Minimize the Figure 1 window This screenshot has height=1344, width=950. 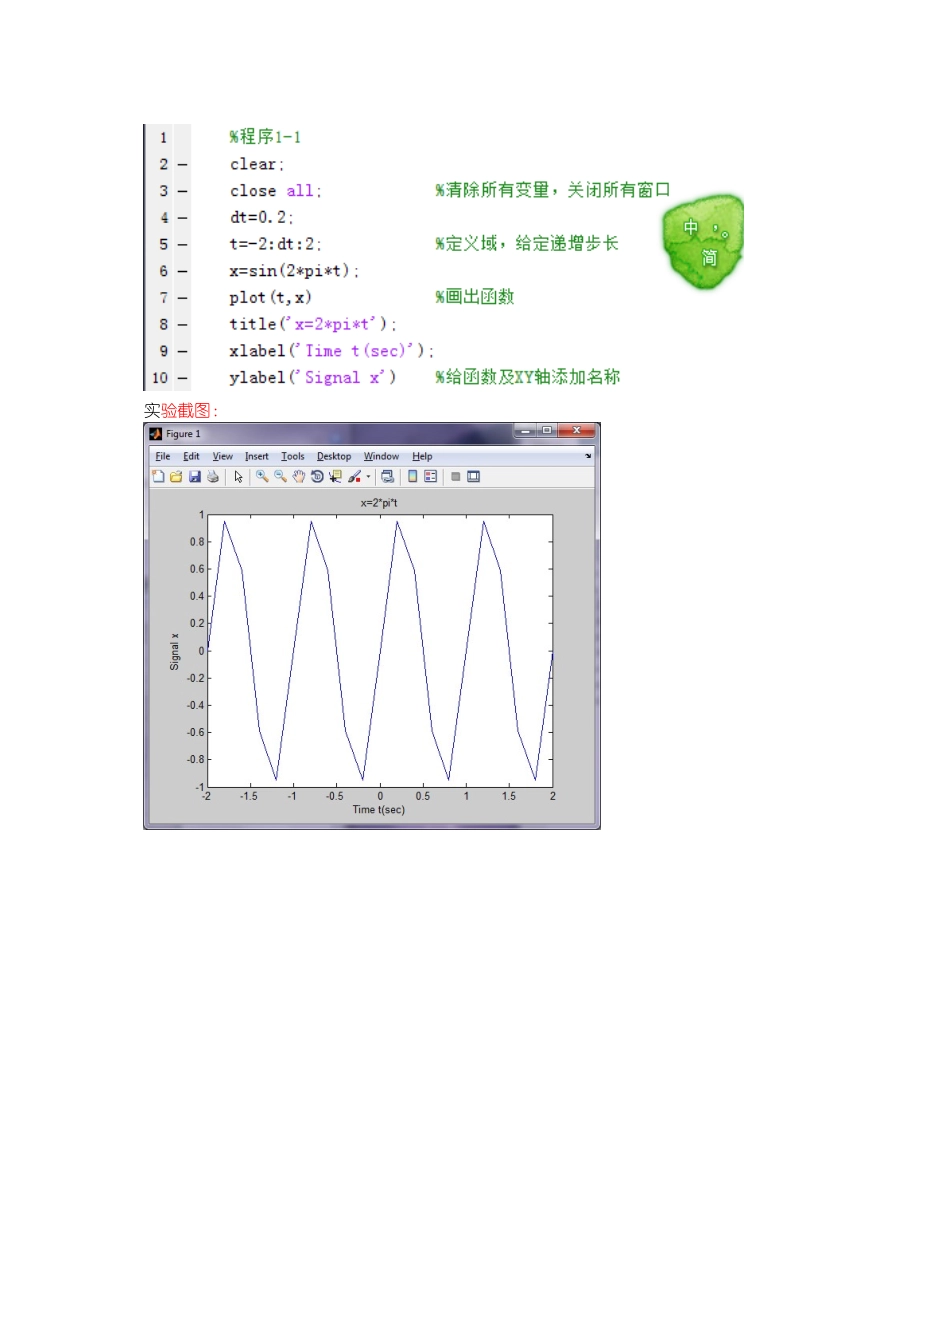(526, 431)
